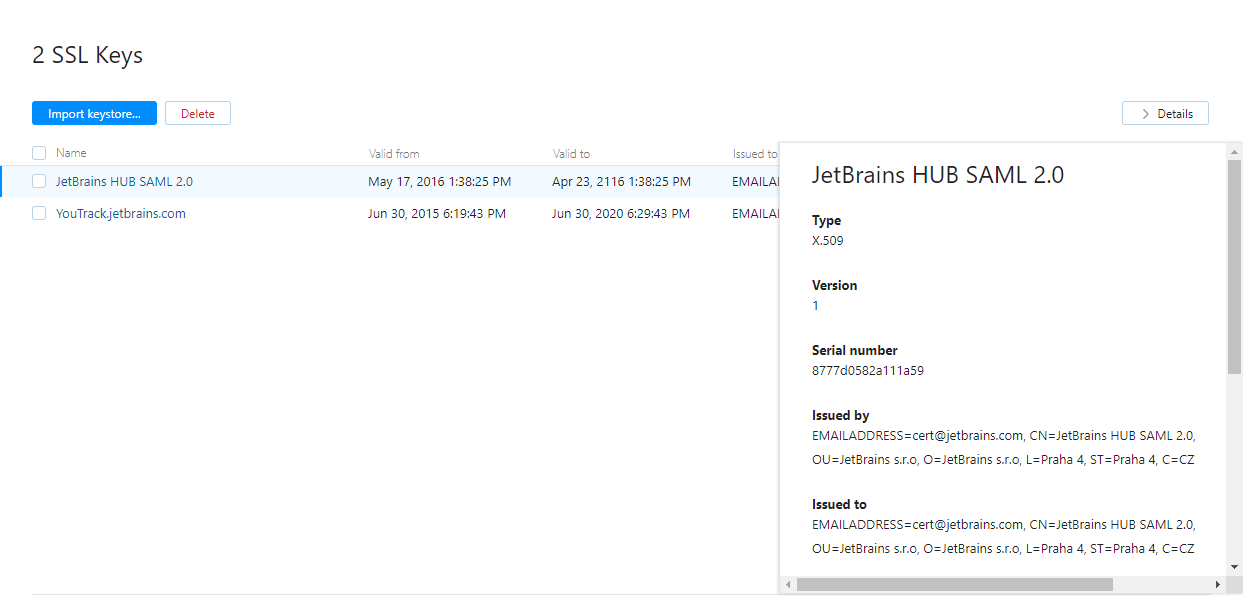
Task: Click the horizontal scrollbar left arrow
Action: coord(788,584)
